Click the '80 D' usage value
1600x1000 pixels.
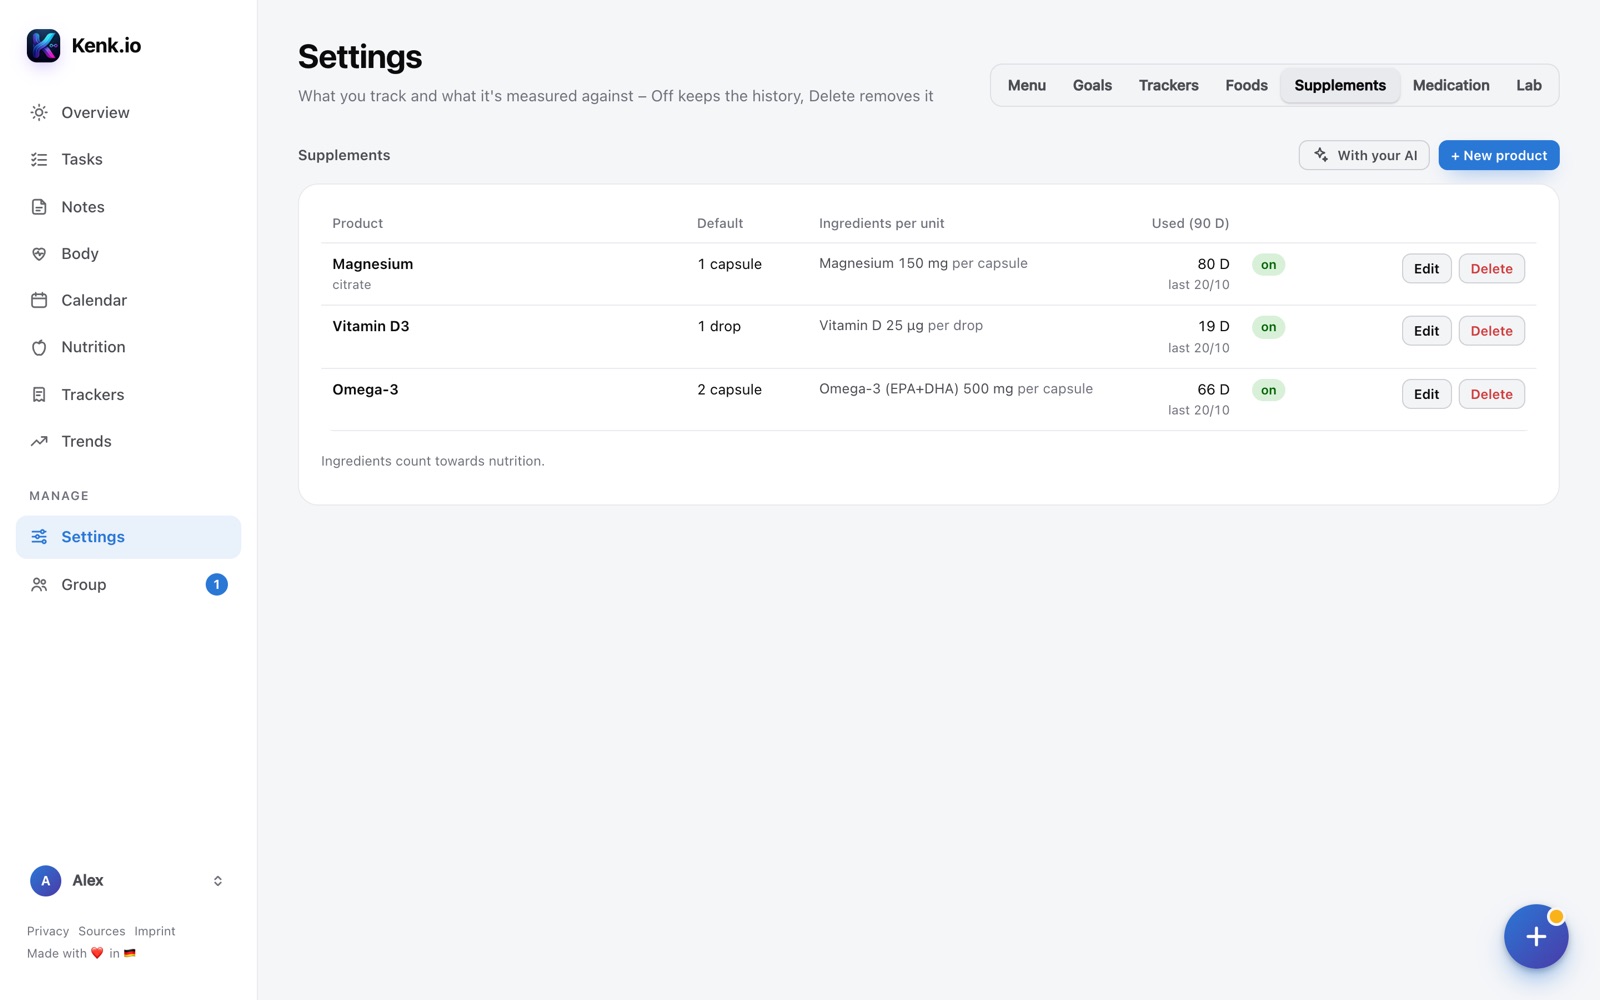coord(1213,264)
